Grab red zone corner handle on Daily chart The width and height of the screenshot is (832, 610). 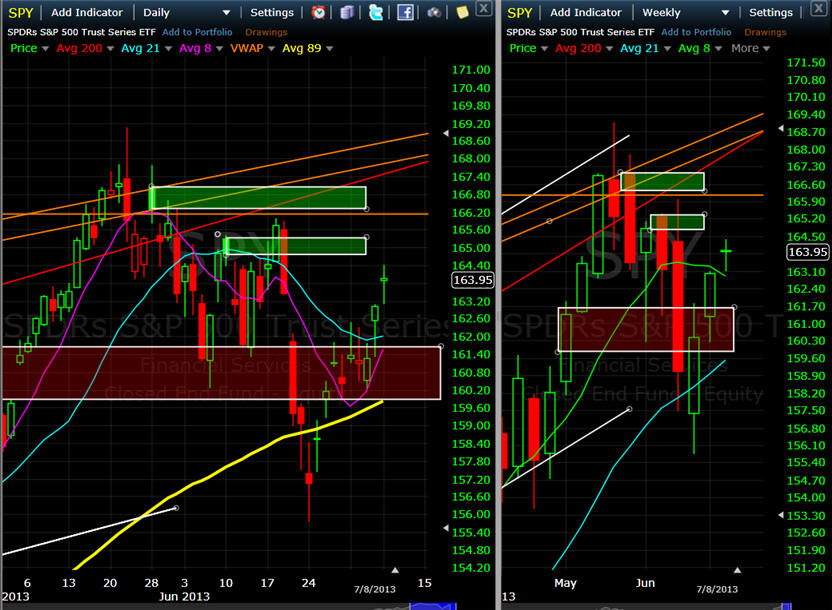(x=440, y=346)
